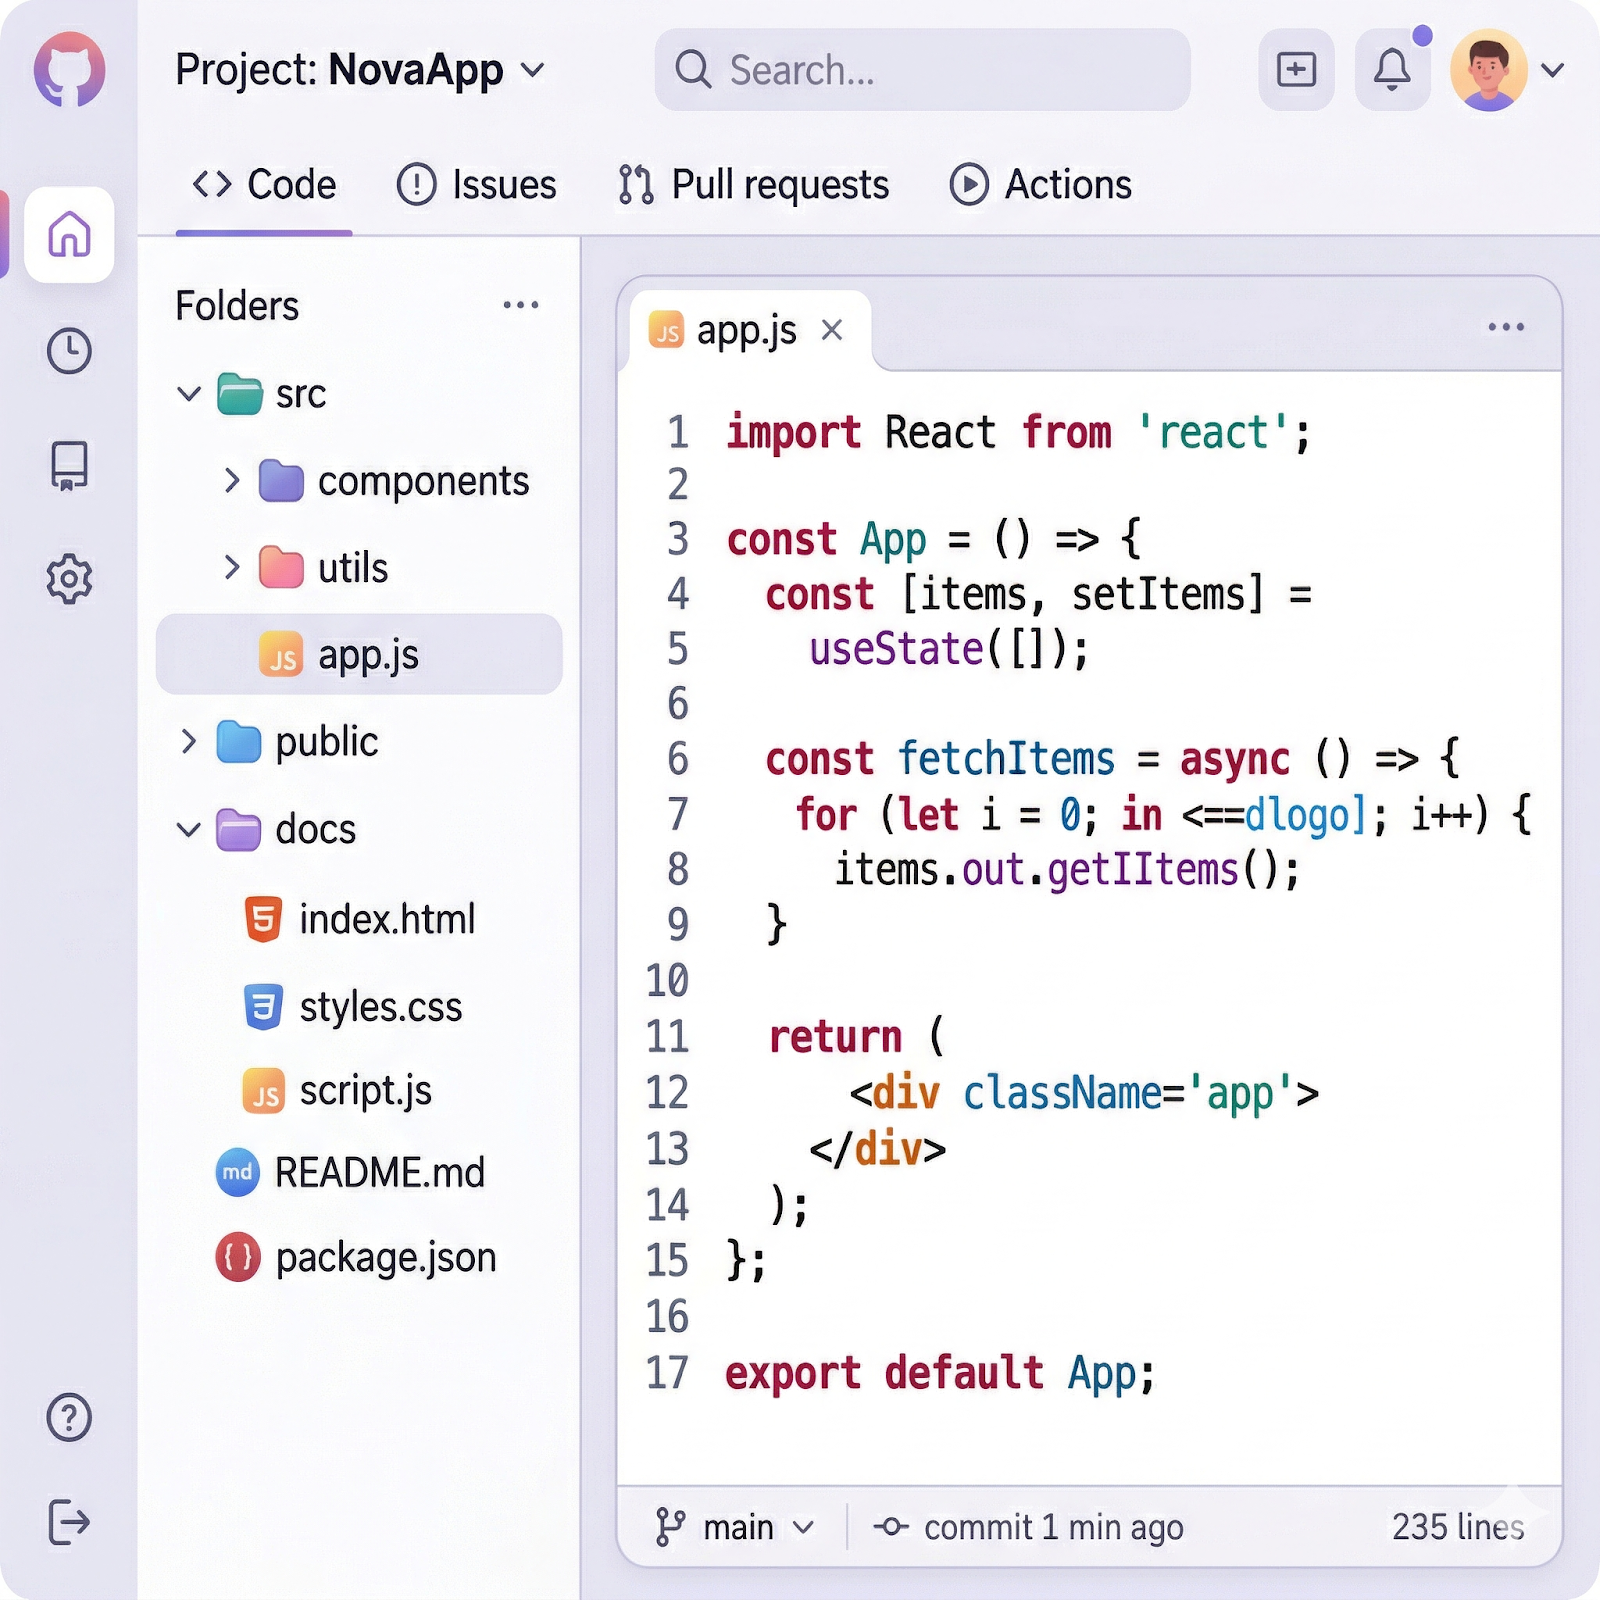The height and width of the screenshot is (1600, 1600).
Task: Select the app.js editor tab
Action: [750, 330]
